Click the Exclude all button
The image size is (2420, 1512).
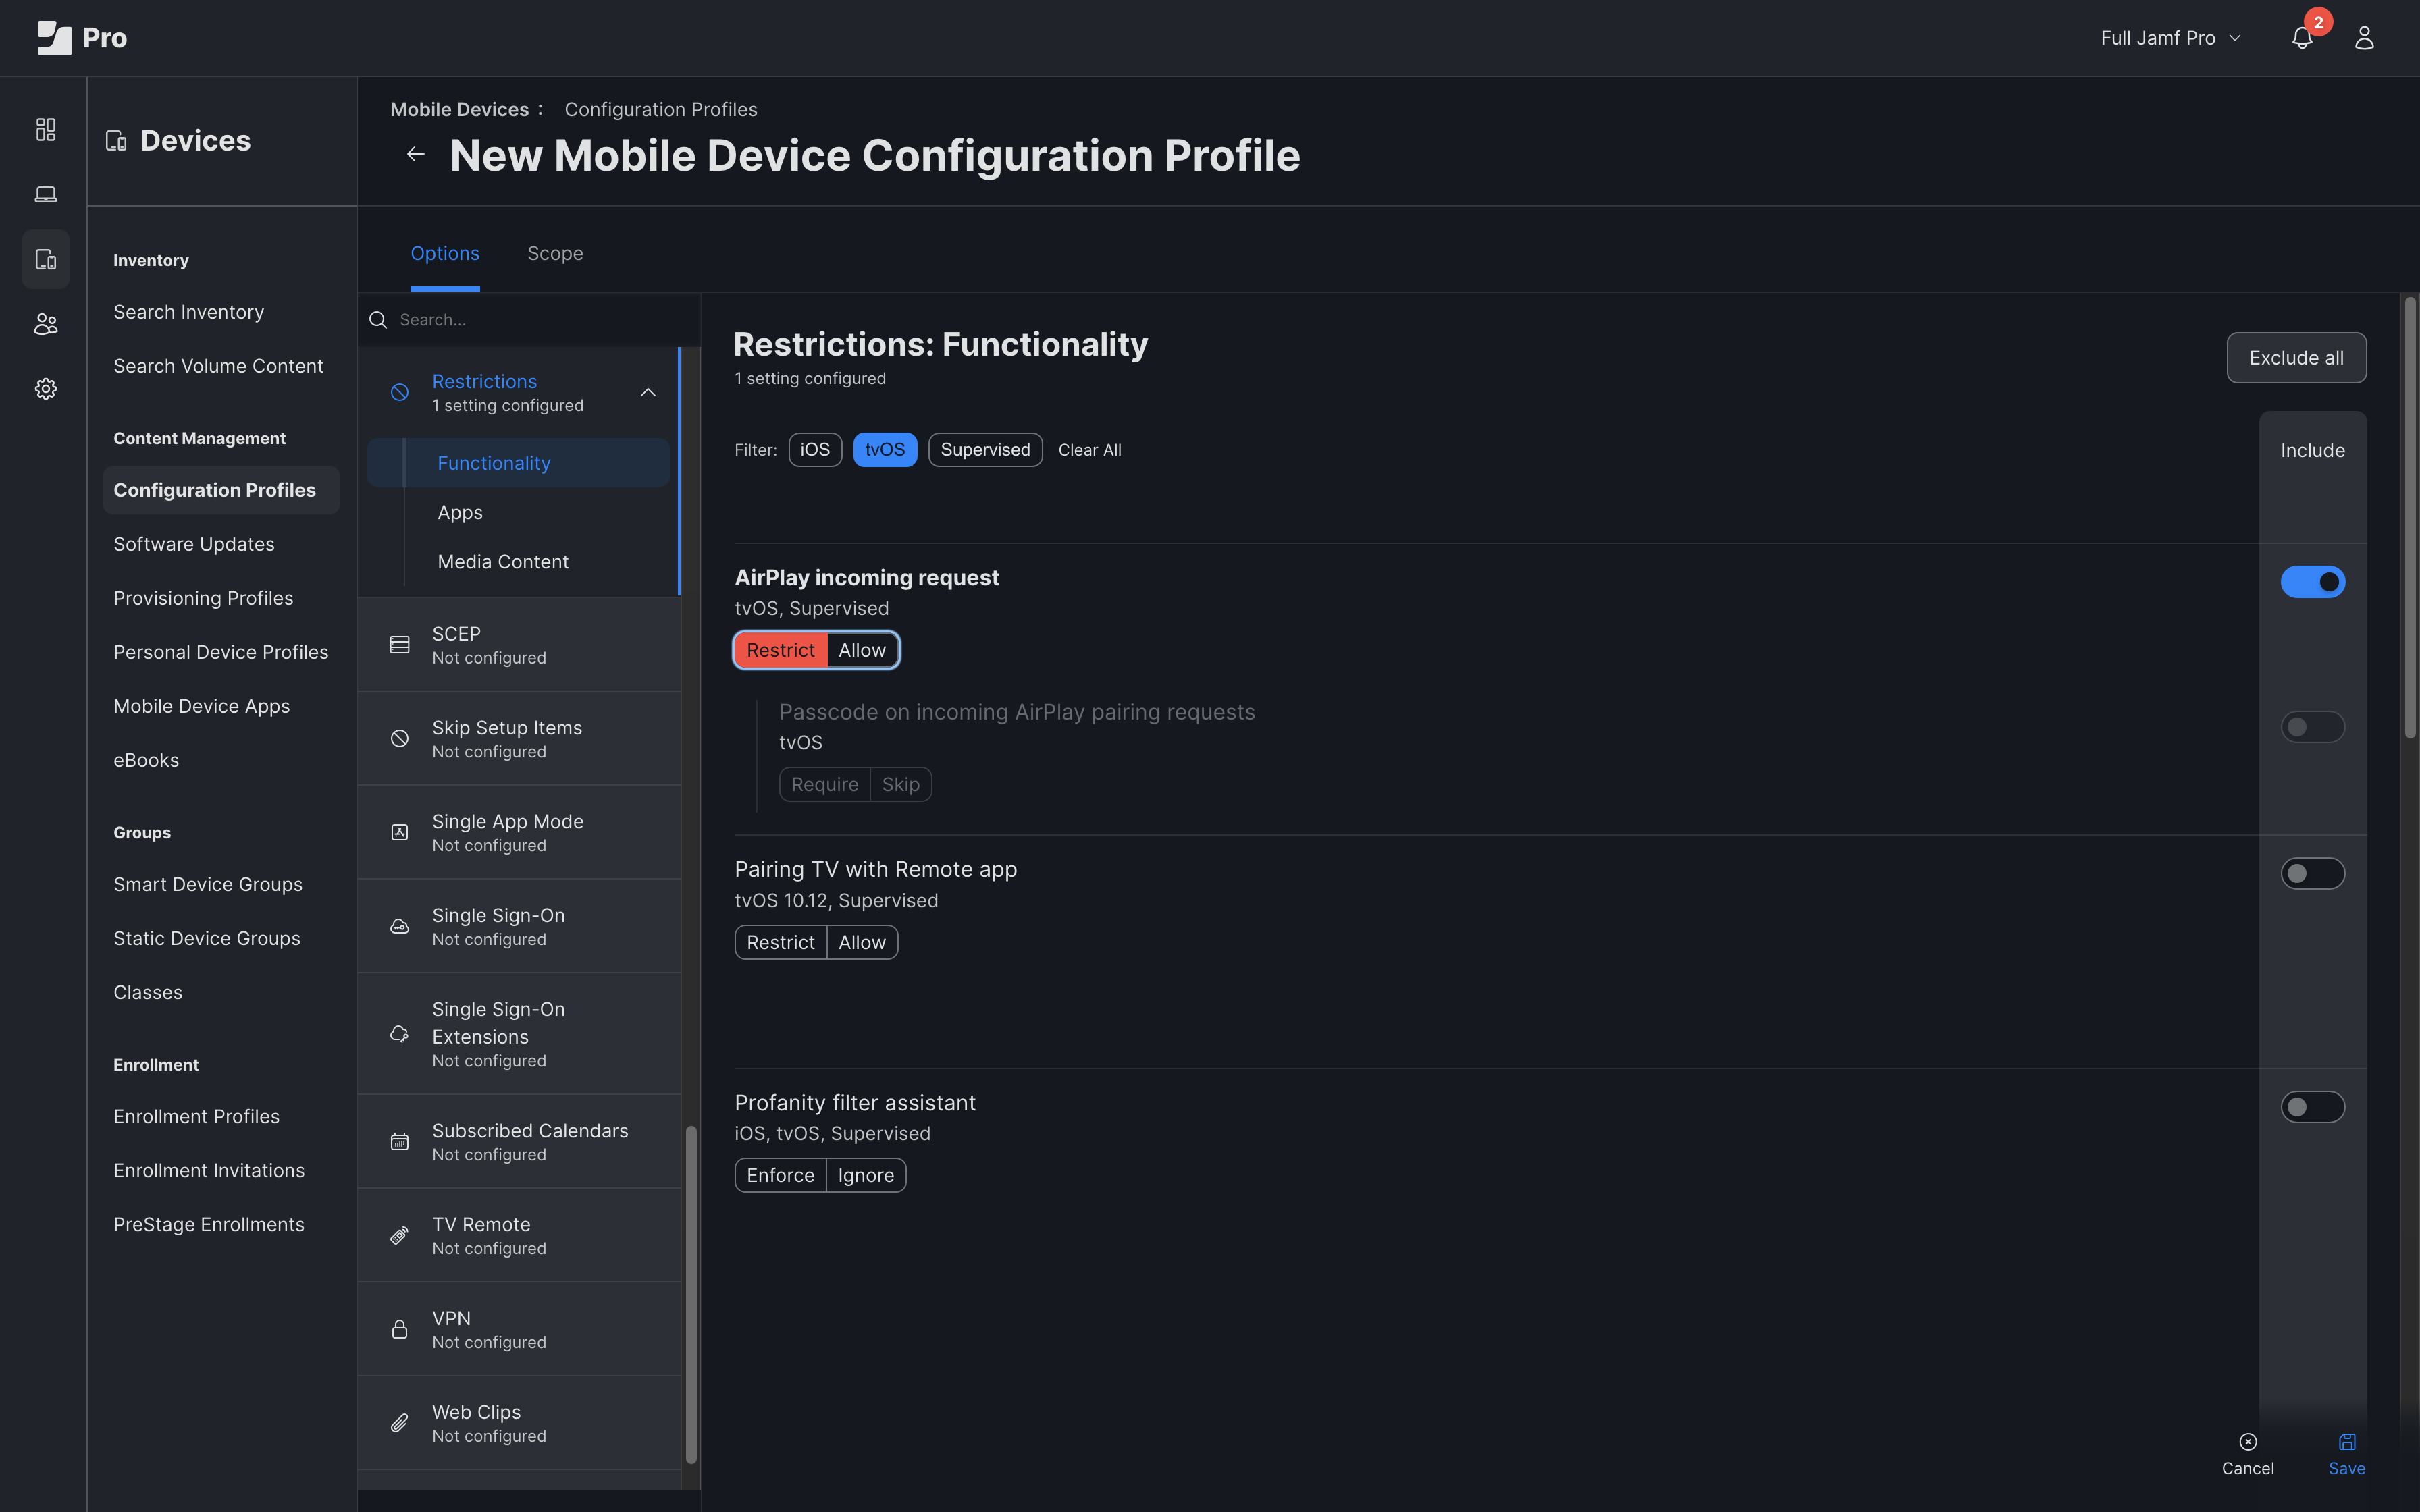(x=2296, y=358)
